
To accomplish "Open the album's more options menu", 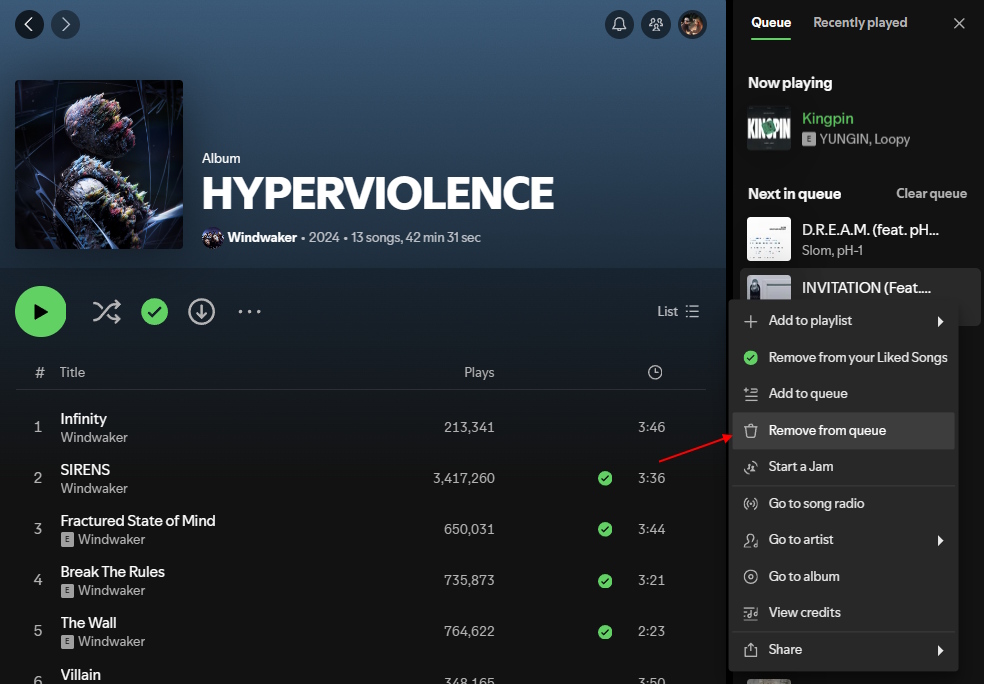I will pyautogui.click(x=248, y=311).
